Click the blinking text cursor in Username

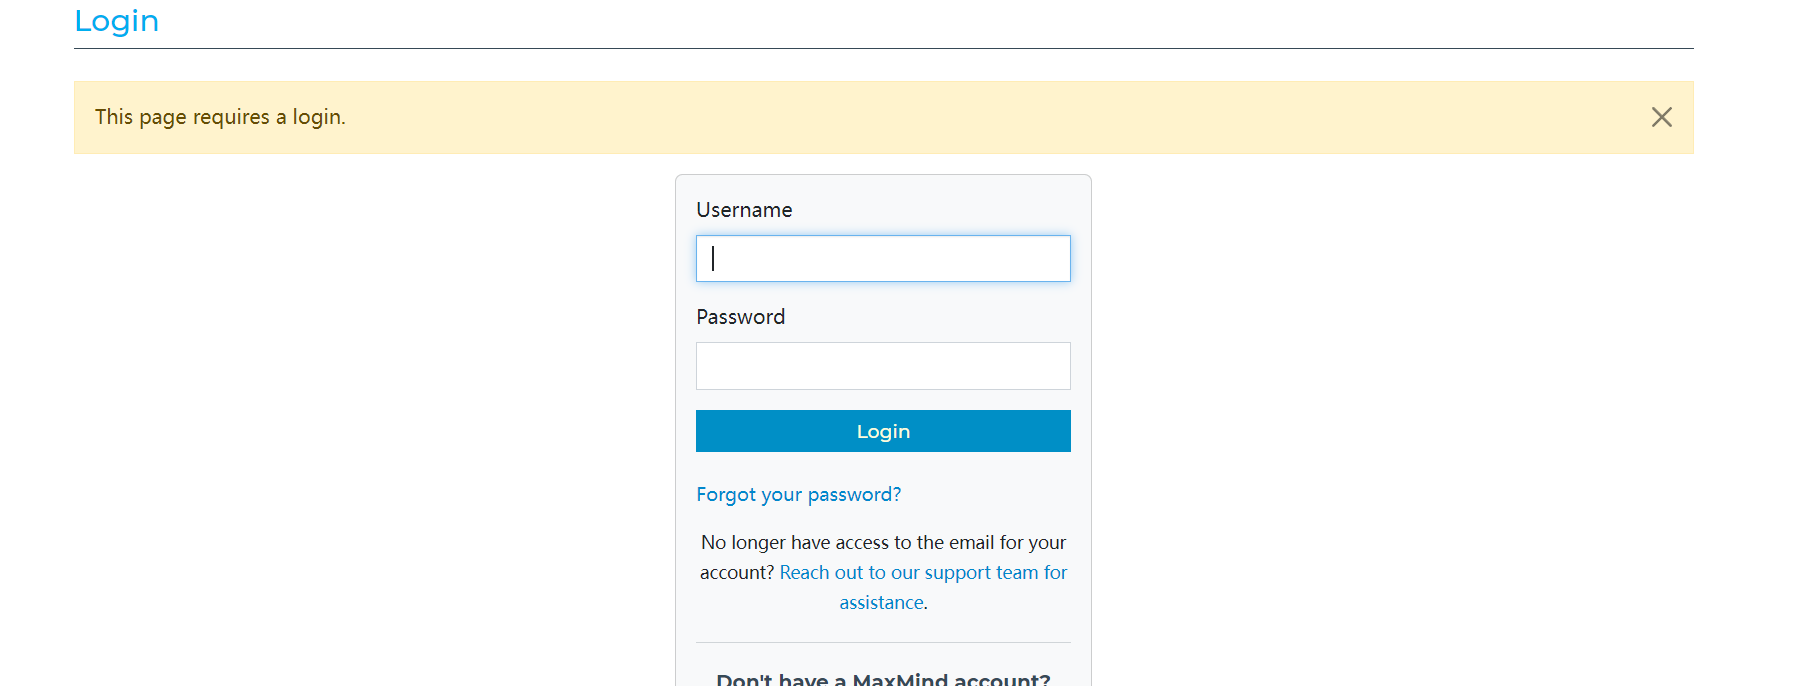point(713,258)
